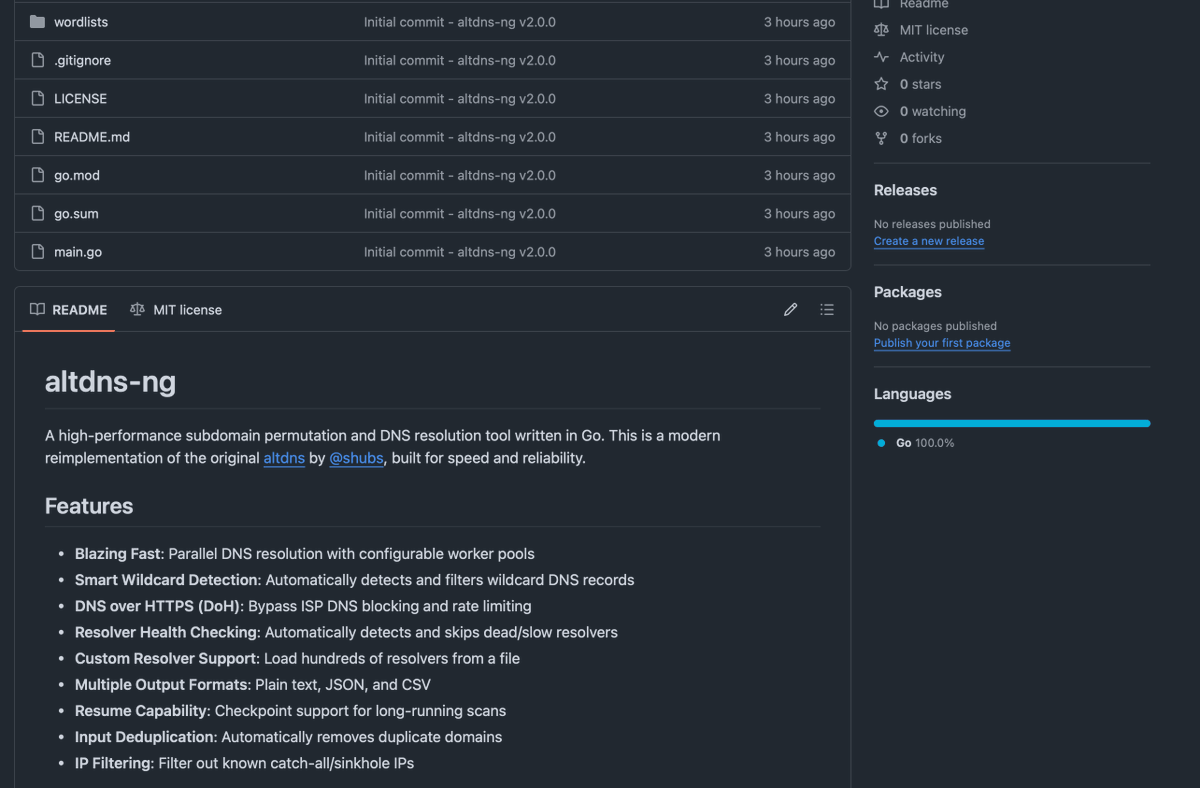1200x788 pixels.
Task: Open commit message for go.mod row
Action: click(x=459, y=175)
